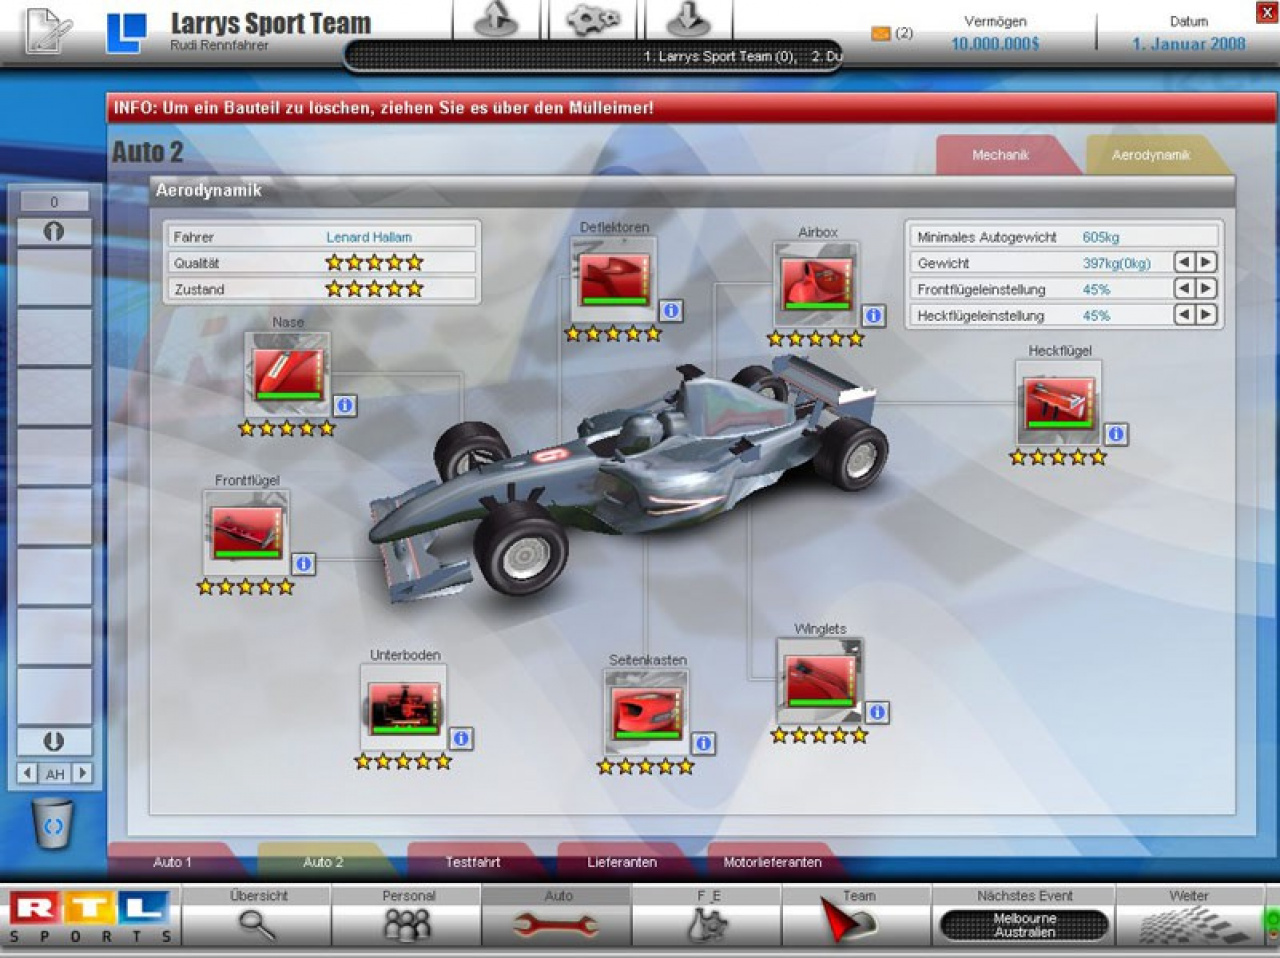This screenshot has width=1280, height=958.
Task: Decrease Heckflügeleinstellung with left arrow
Action: pos(1184,314)
